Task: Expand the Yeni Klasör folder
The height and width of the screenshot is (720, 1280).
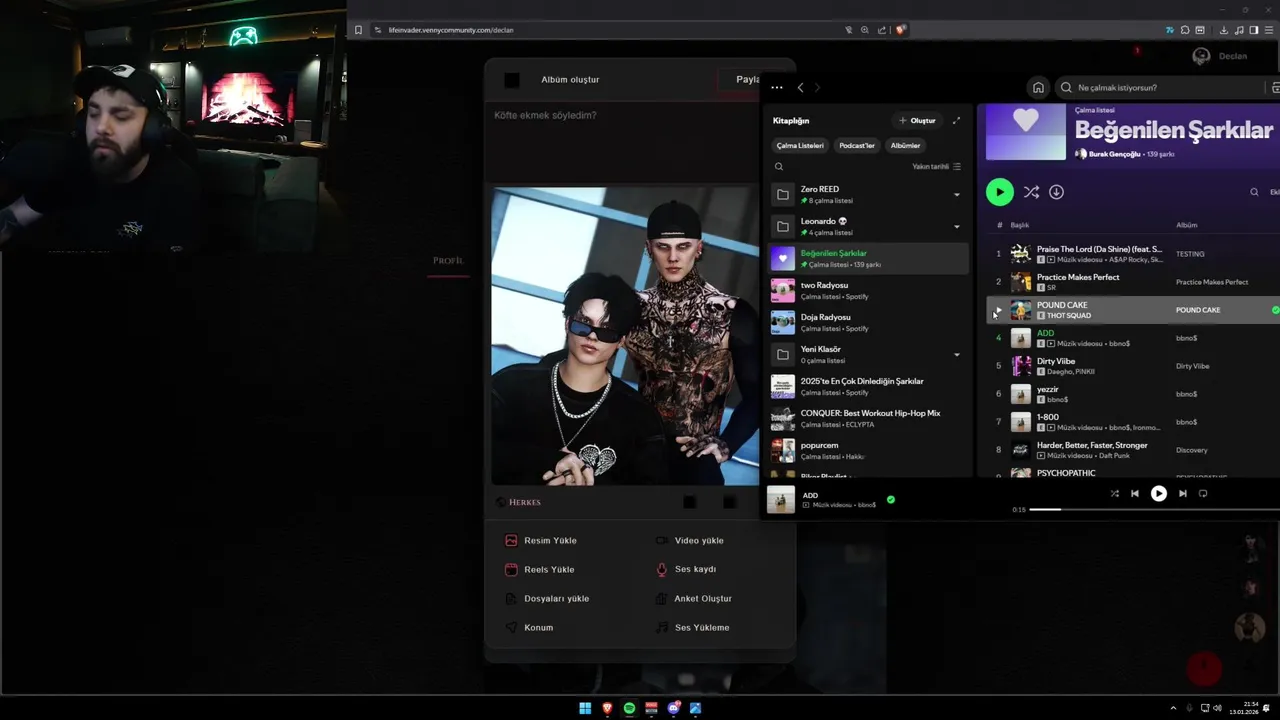Action: point(956,354)
